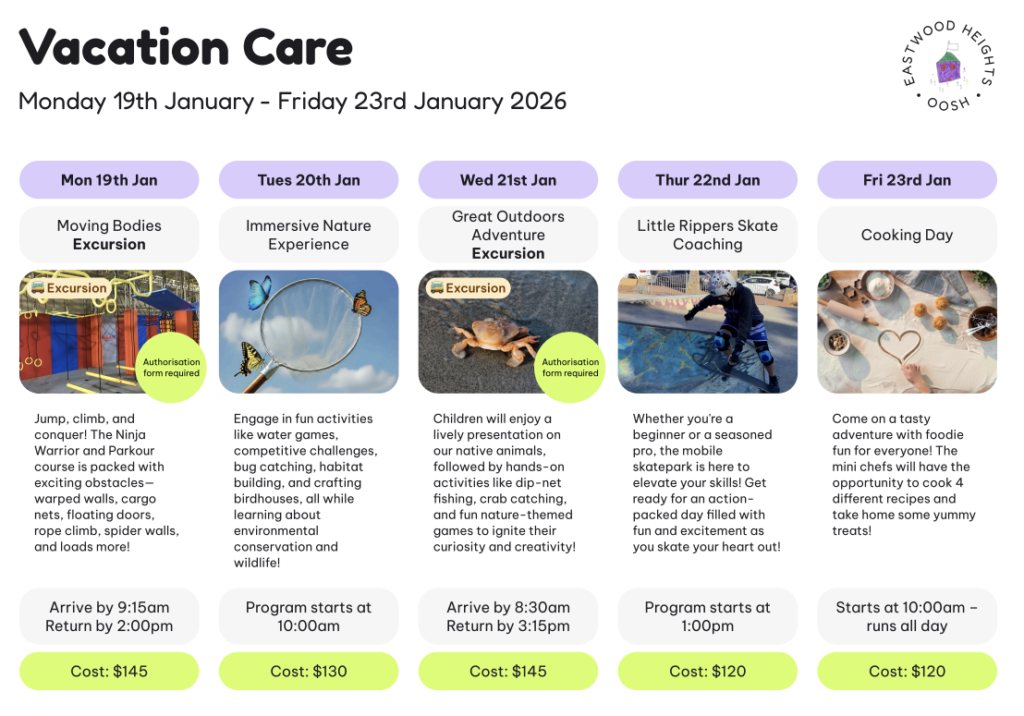Image resolution: width=1024 pixels, height=716 pixels.
Task: Click the Program starts at 1:00pm box
Action: tap(707, 616)
